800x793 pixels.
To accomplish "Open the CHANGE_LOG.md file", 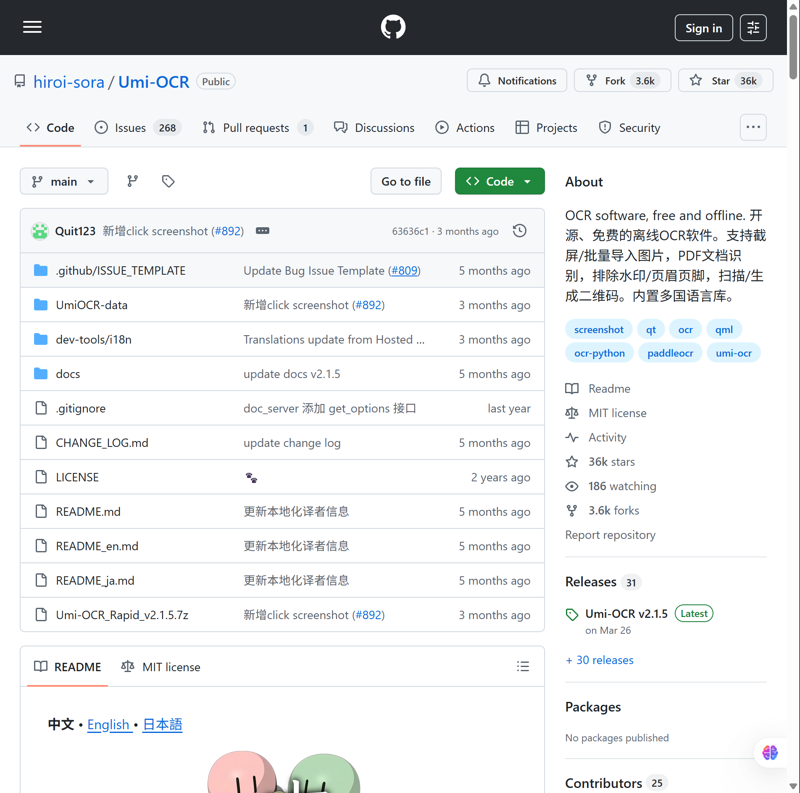I will point(102,443).
